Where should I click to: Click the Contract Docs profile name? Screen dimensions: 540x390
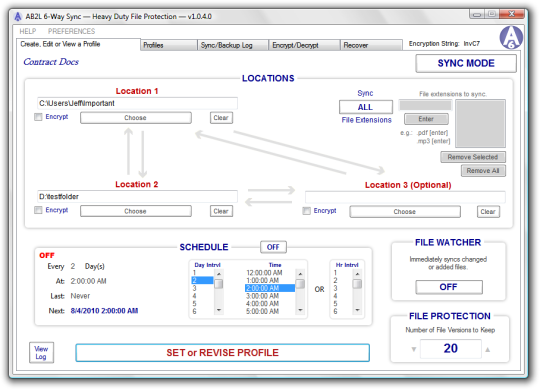coord(51,62)
